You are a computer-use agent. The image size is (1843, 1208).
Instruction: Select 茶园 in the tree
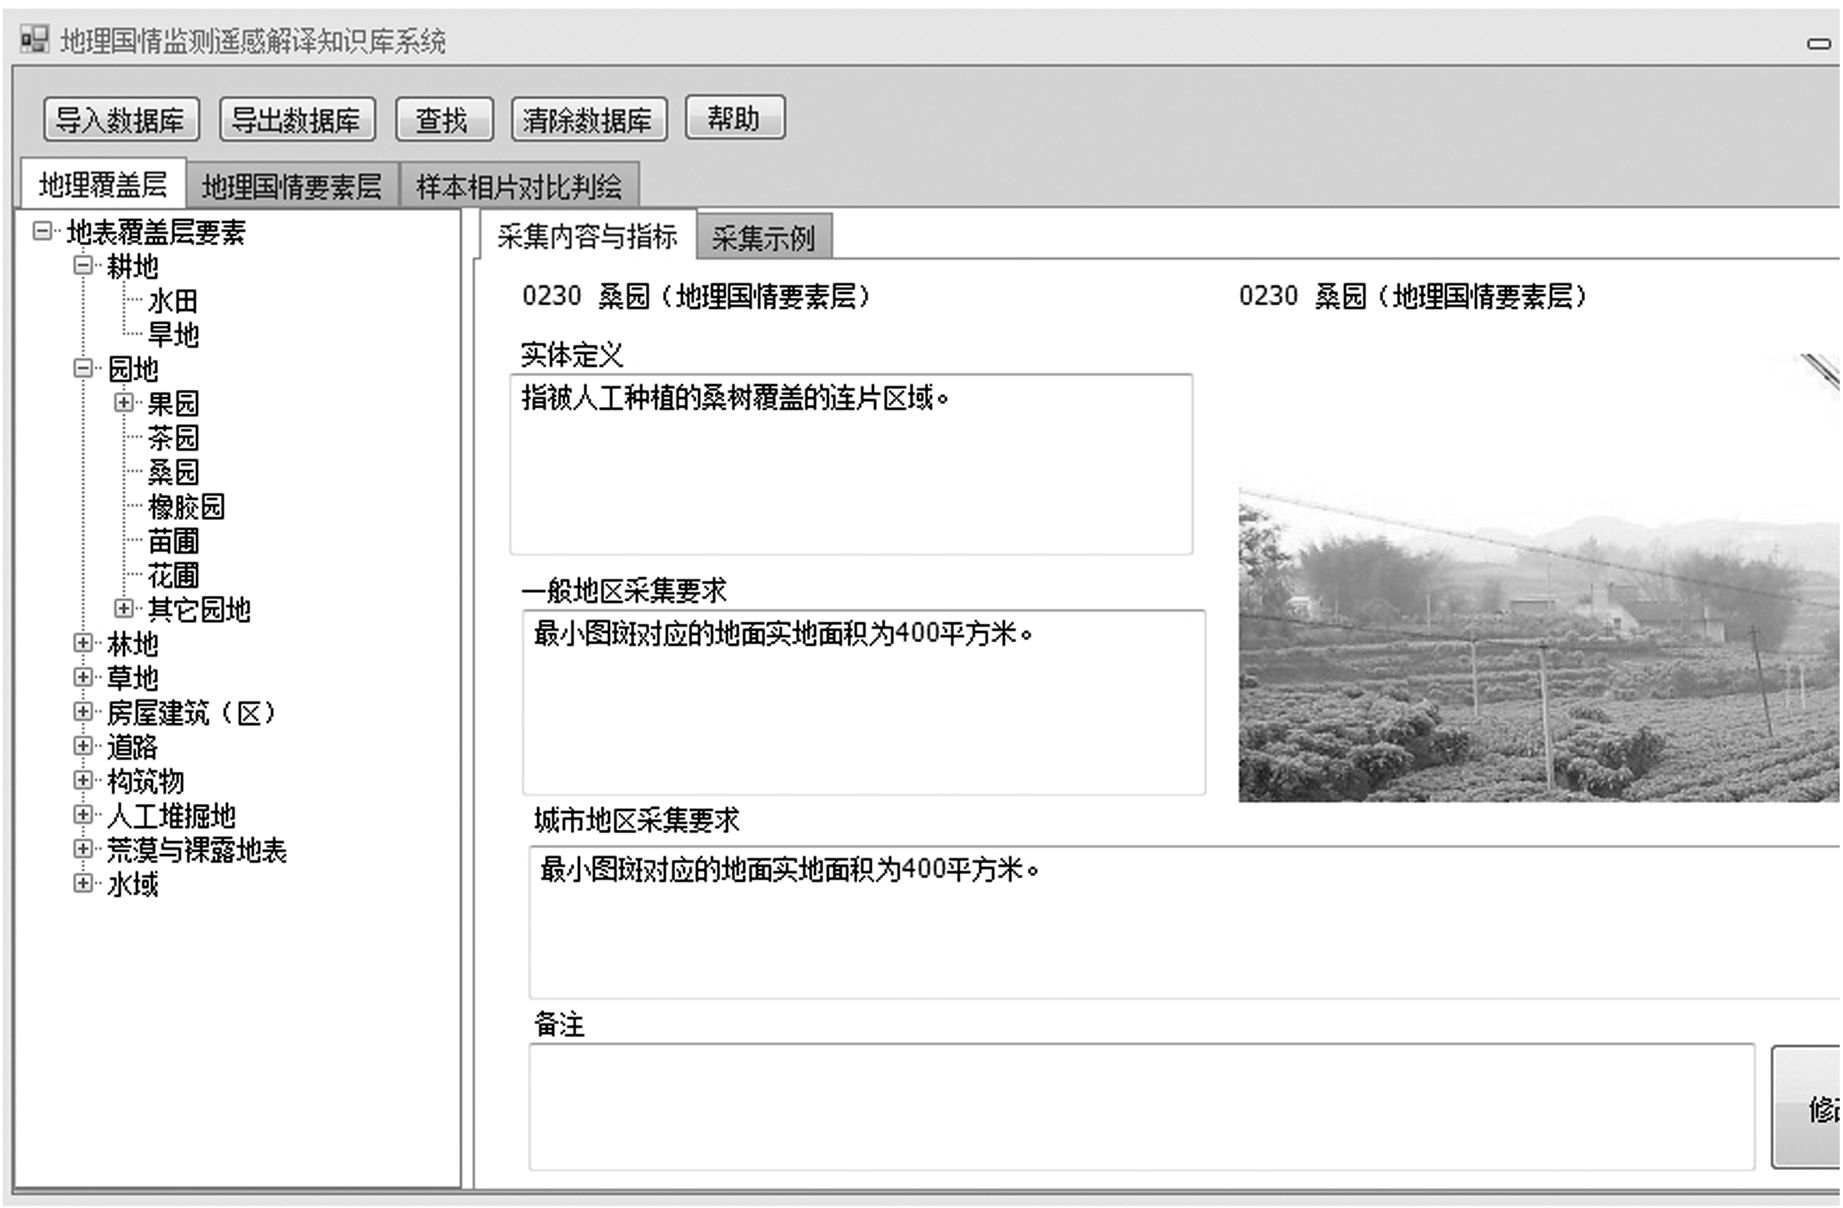[173, 438]
